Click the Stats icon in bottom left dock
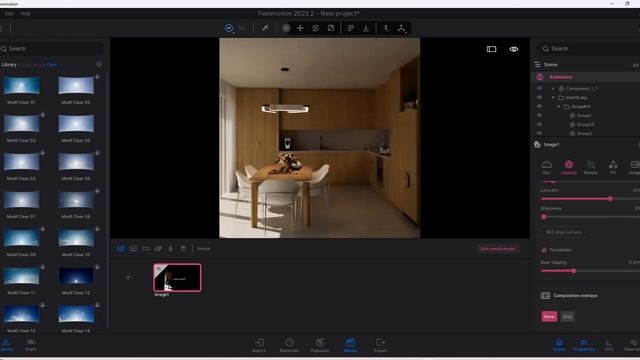 [x=31, y=345]
